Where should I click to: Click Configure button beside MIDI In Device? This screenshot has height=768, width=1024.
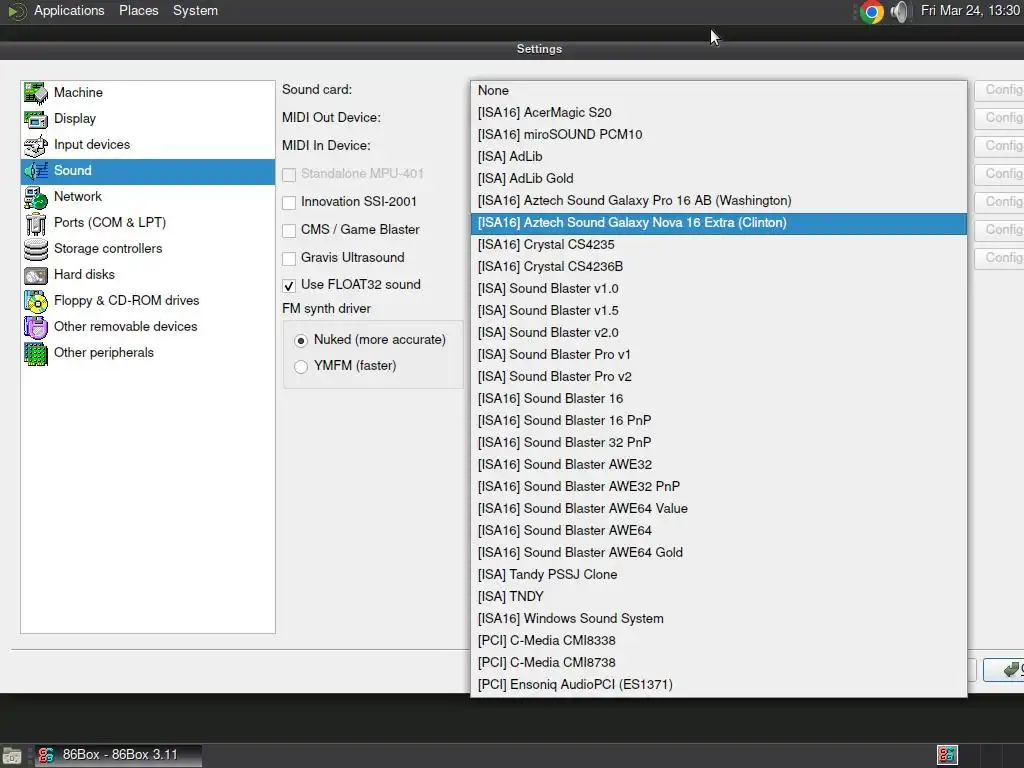[x=999, y=146]
